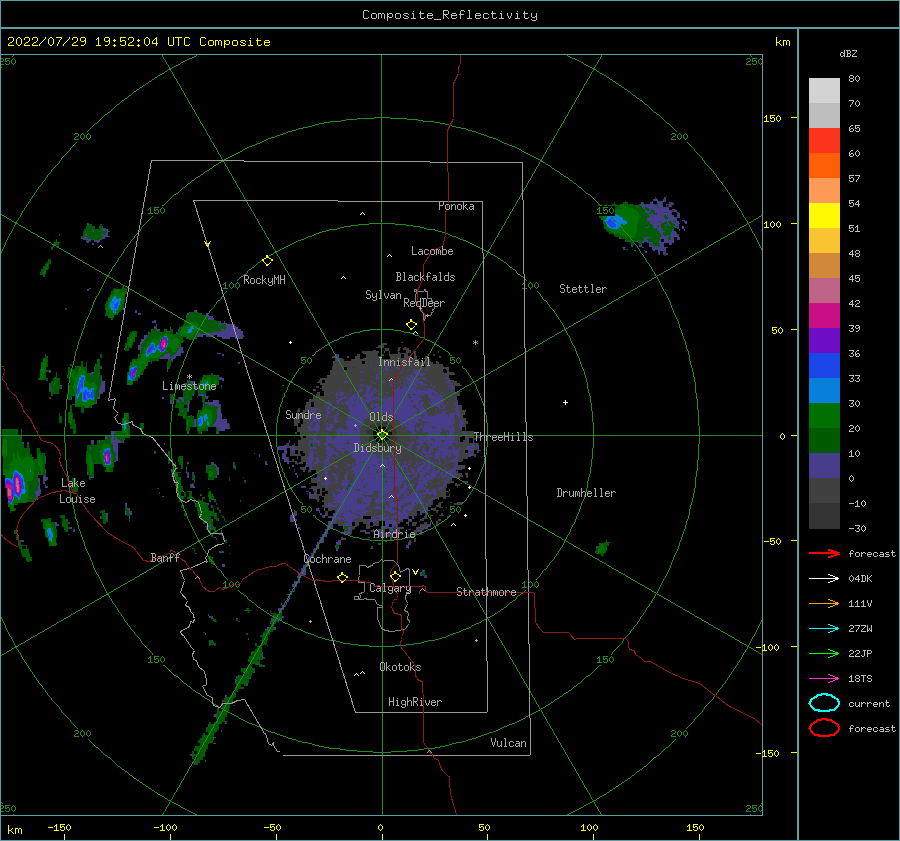Viewport: 900px width, 841px height.
Task: Click the green 22JP arrow legend icon
Action: pos(824,653)
